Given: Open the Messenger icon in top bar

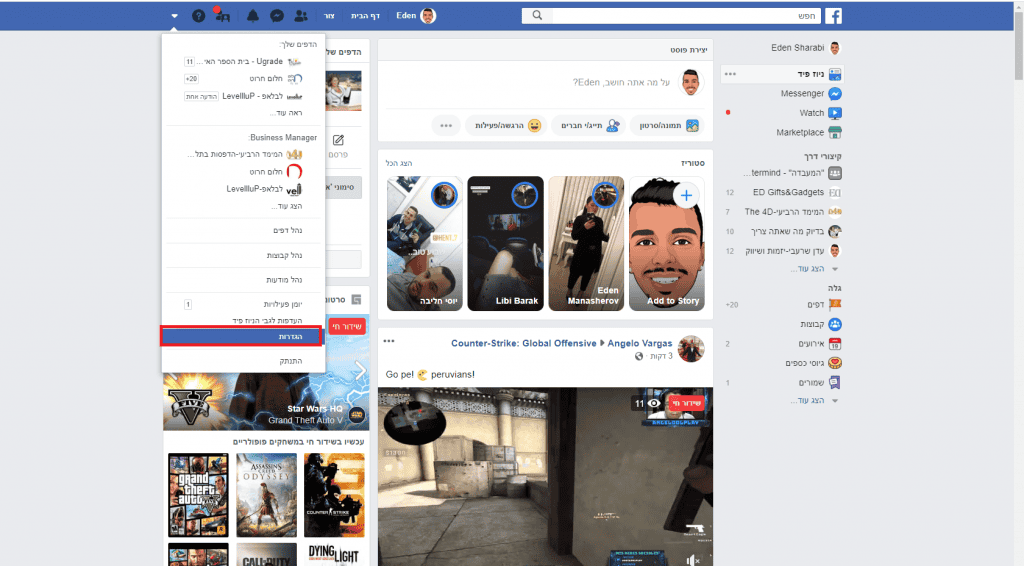Looking at the screenshot, I should click(x=277, y=16).
